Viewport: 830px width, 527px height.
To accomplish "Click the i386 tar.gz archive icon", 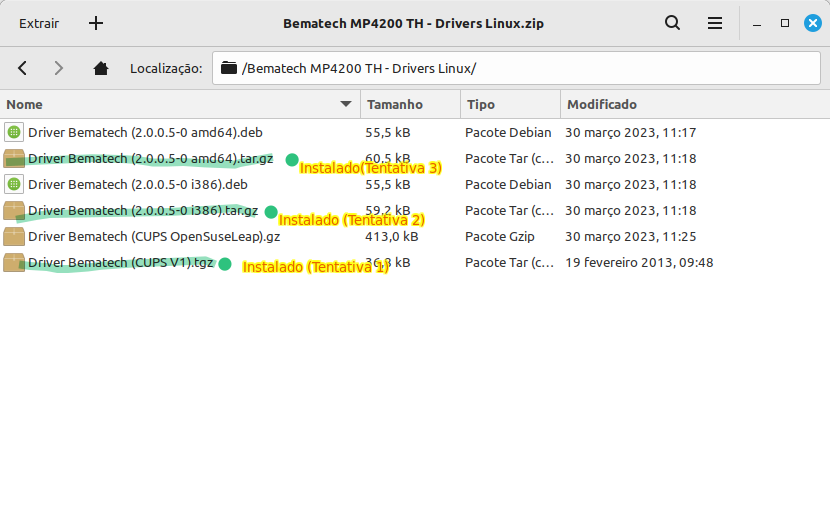I will point(14,210).
